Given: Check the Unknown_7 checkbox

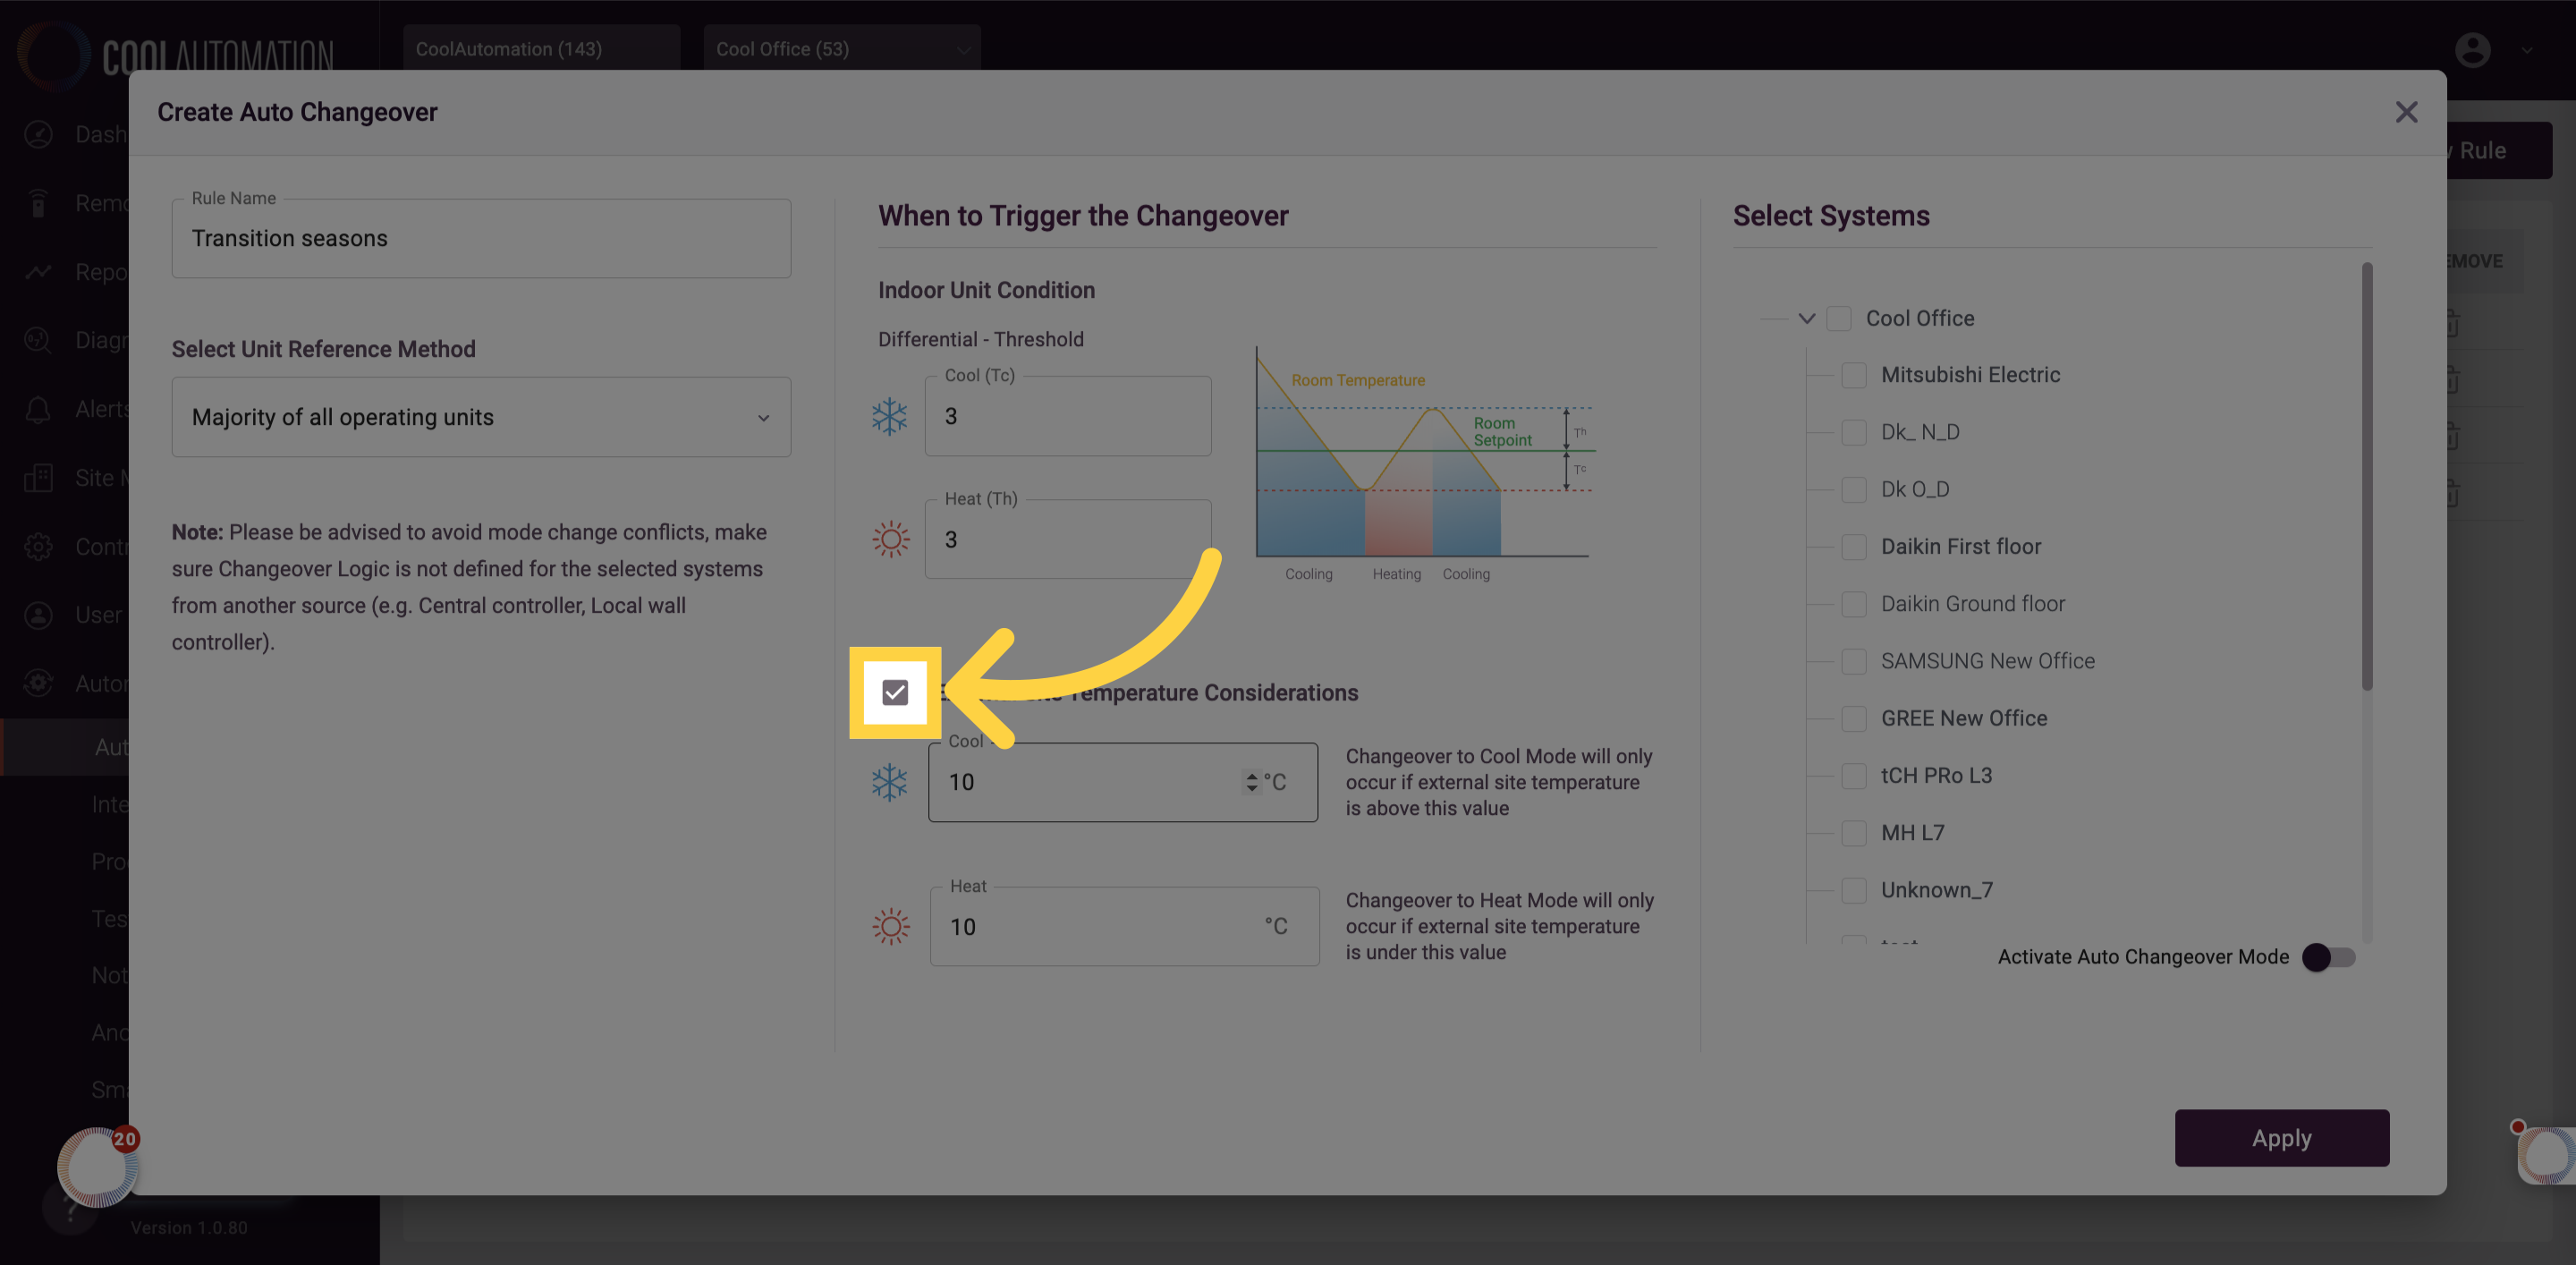Looking at the screenshot, I should [1853, 890].
